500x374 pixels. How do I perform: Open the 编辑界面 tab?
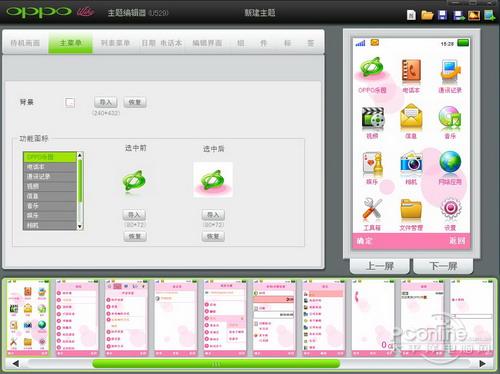pos(207,43)
